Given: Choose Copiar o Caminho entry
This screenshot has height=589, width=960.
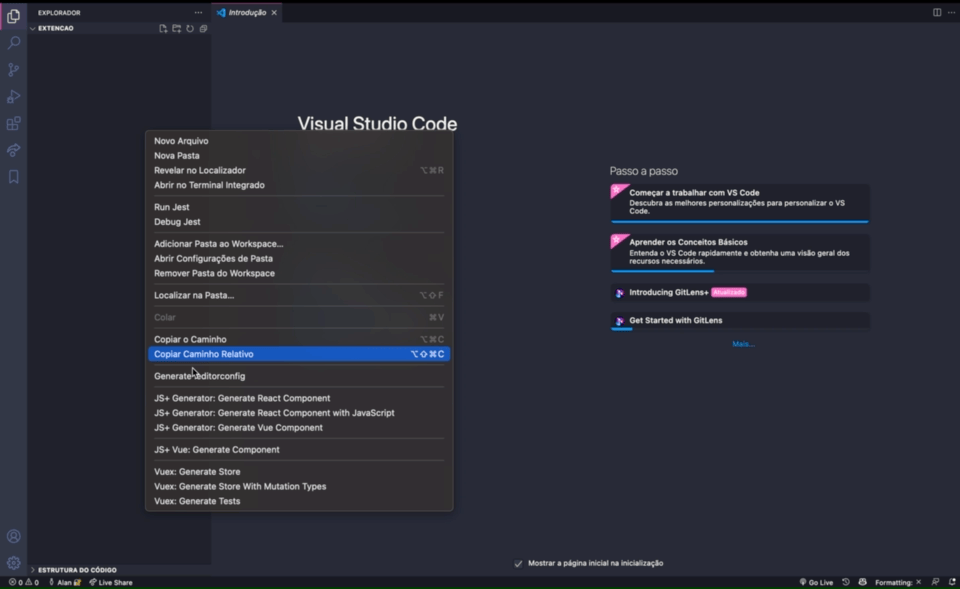Looking at the screenshot, I should point(299,339).
